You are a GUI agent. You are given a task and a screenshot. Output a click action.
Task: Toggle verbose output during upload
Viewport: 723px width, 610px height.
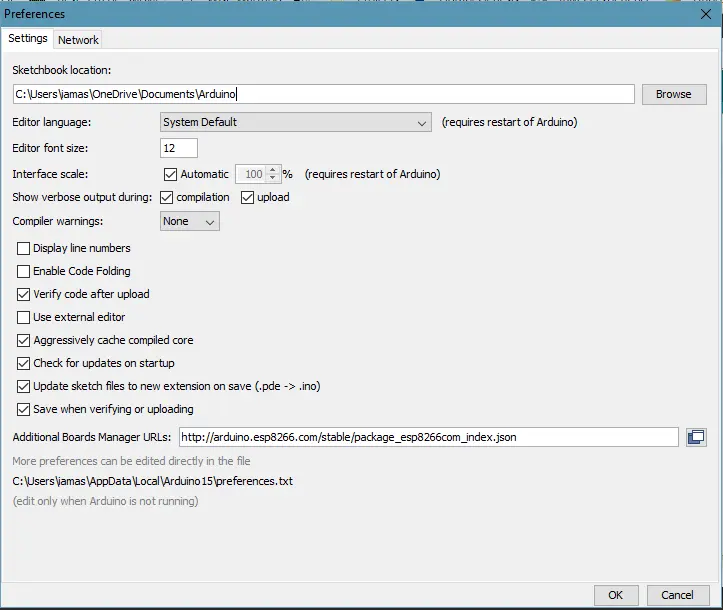click(248, 197)
